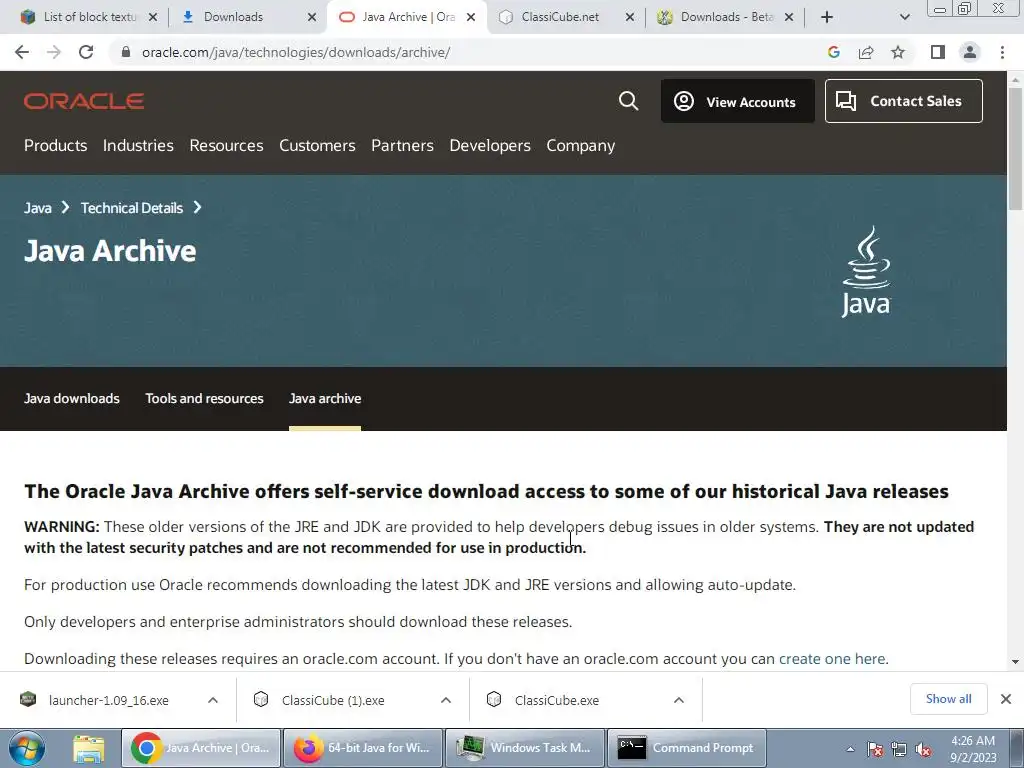
Task: Reload the current page
Action: coord(86,52)
